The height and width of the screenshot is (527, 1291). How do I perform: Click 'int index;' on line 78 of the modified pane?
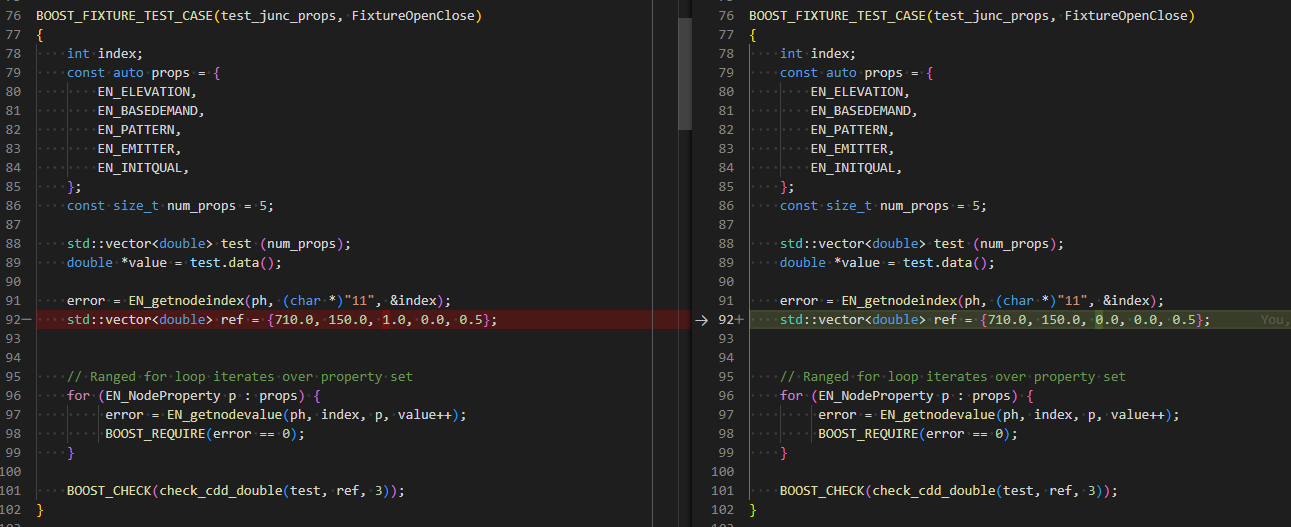pyautogui.click(x=818, y=54)
